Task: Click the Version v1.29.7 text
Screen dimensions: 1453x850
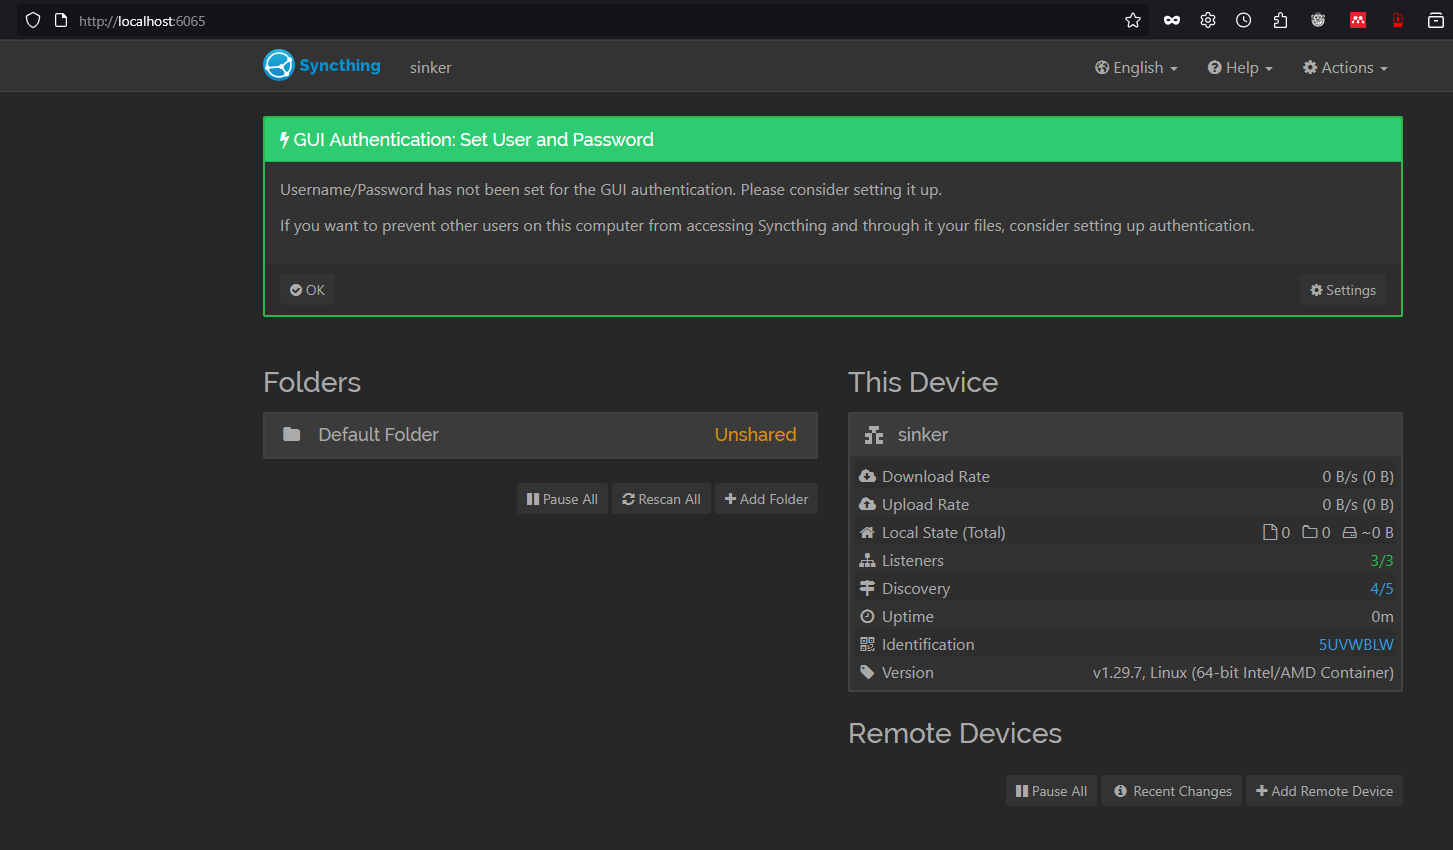Action: pos(1243,673)
